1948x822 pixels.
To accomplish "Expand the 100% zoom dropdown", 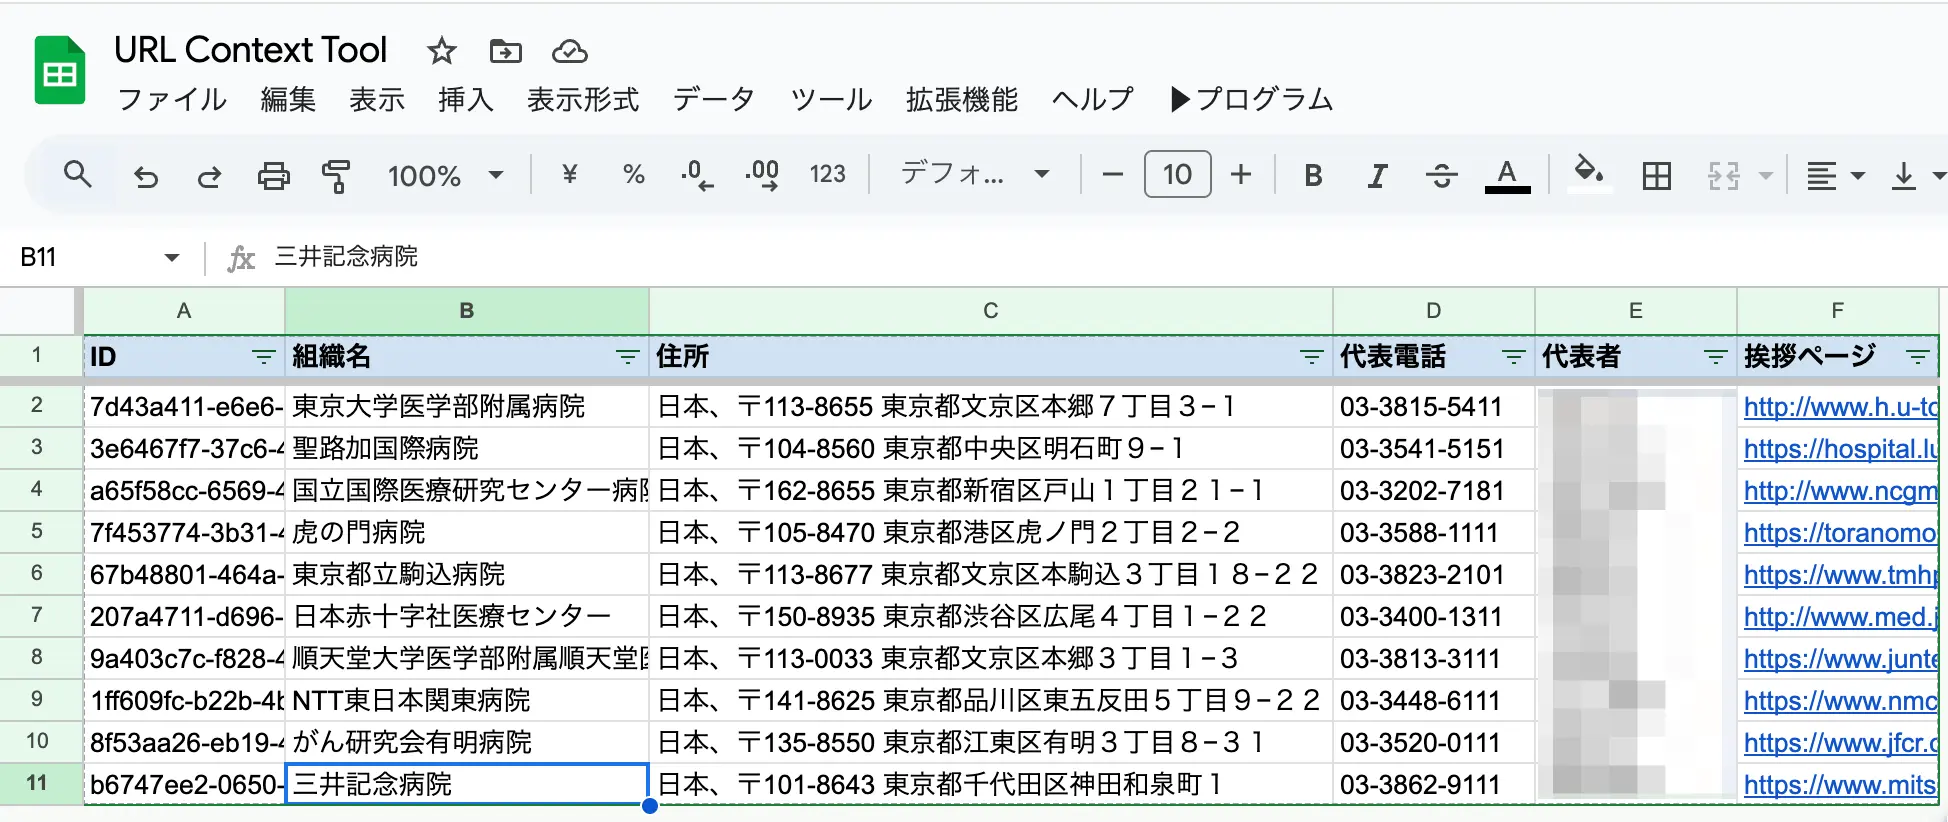I will tap(445, 176).
